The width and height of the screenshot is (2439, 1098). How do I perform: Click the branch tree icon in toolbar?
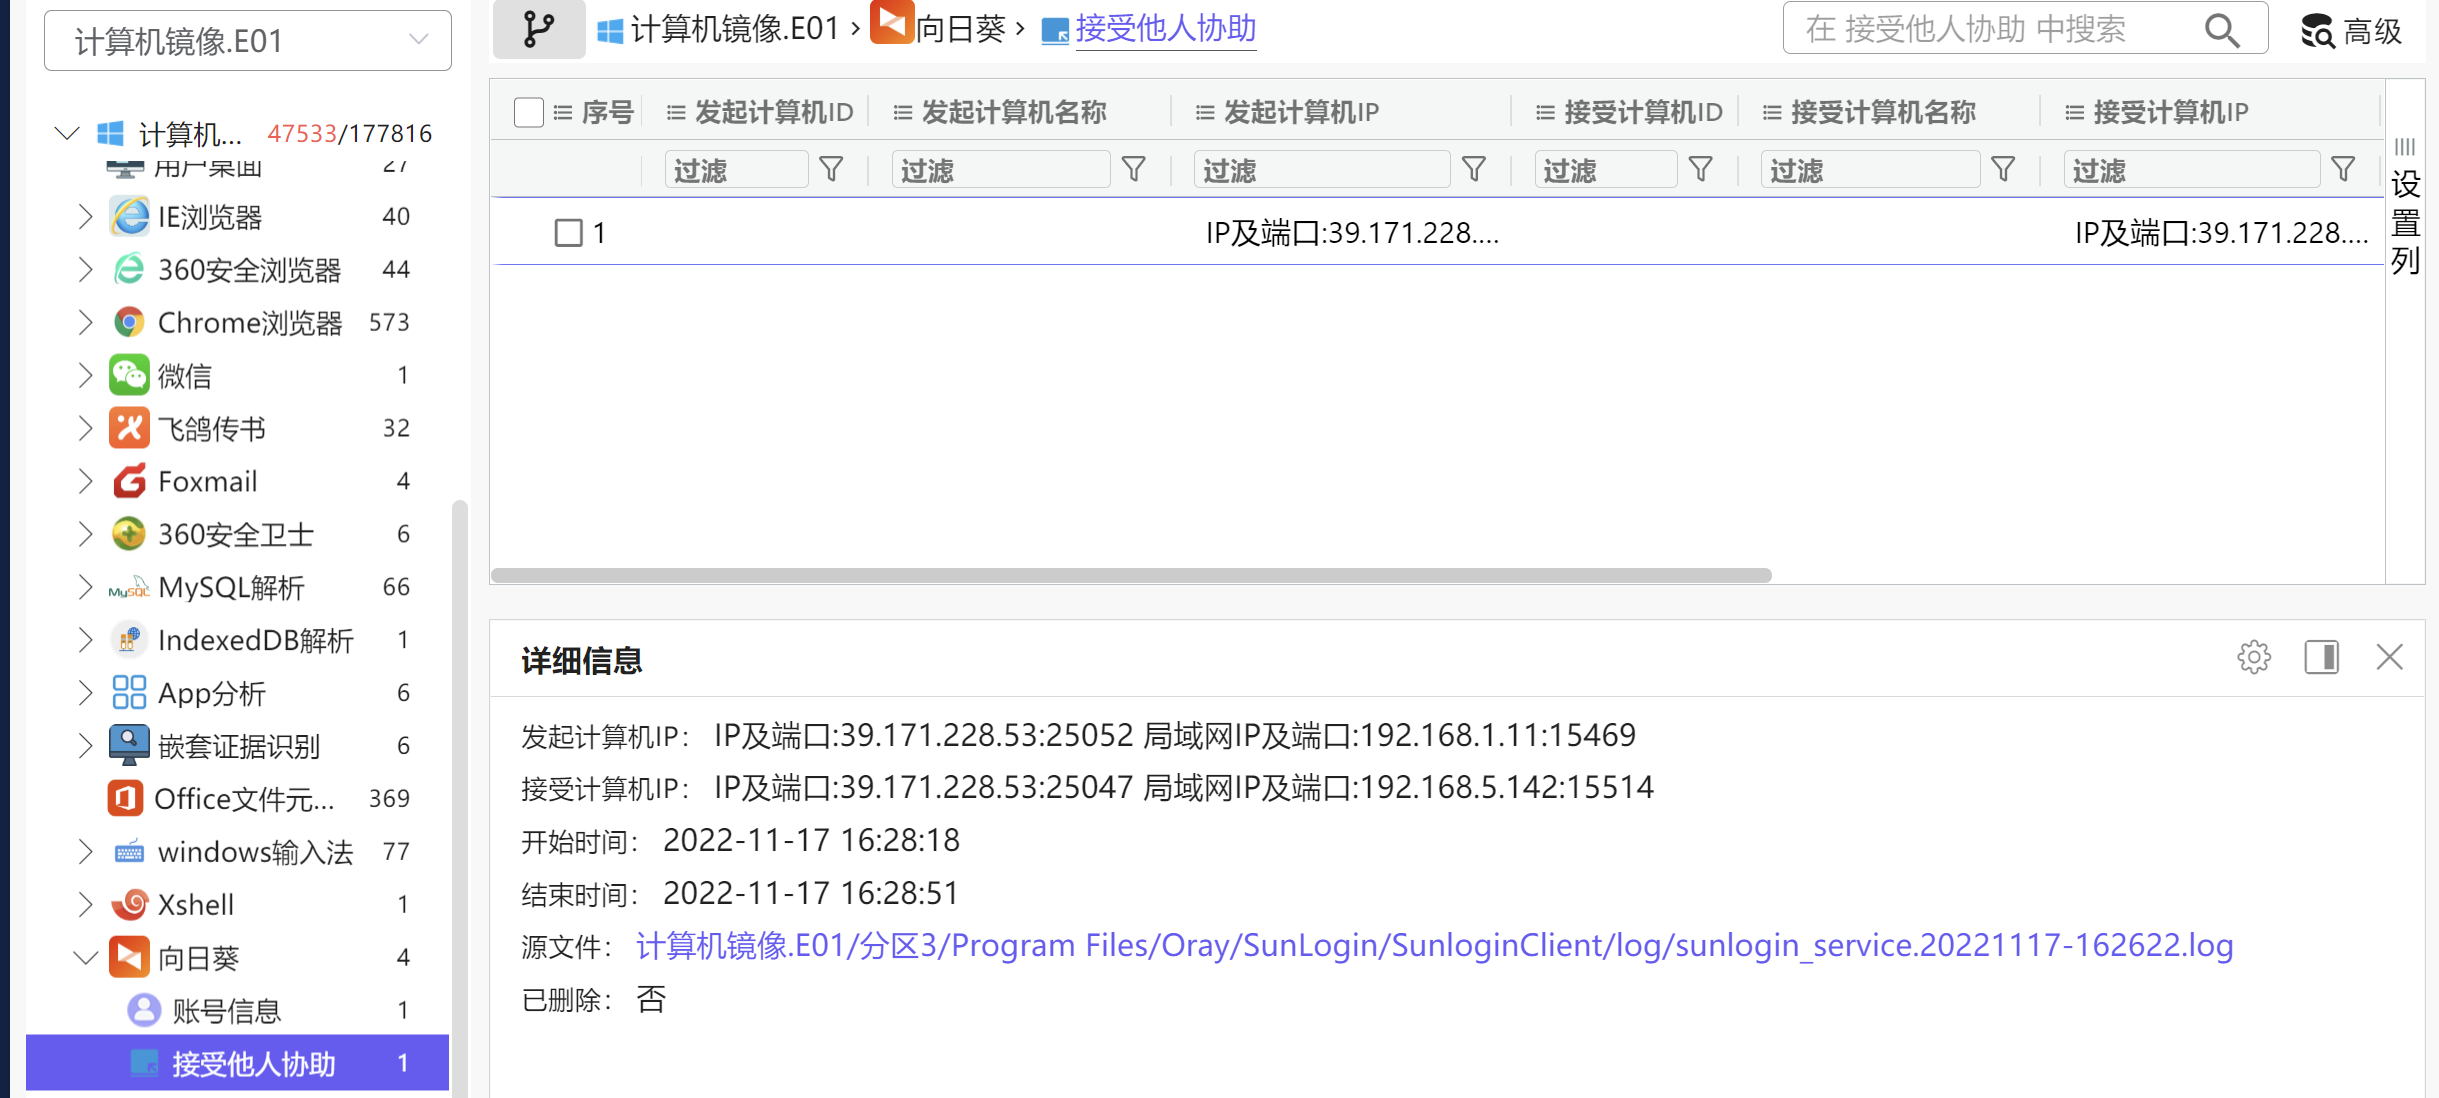tap(538, 29)
